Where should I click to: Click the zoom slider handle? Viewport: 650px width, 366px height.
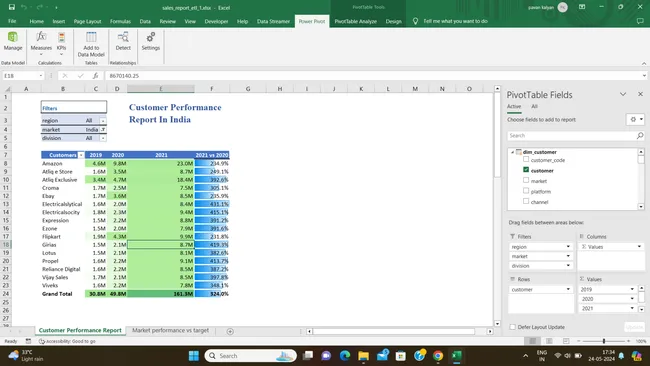pos(604,341)
